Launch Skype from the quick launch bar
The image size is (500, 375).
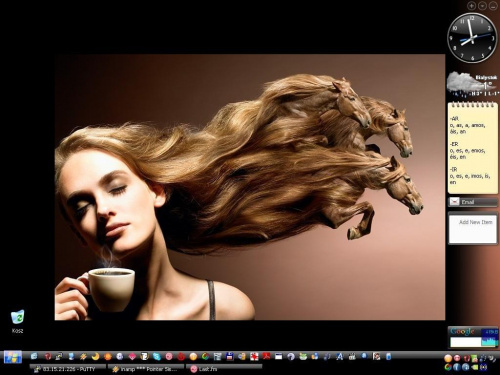coord(157,357)
